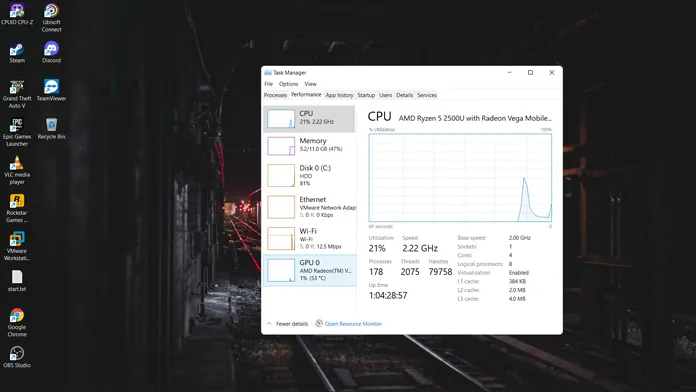Click the 178 processes value
Viewport: 696px width, 392px height.
pyautogui.click(x=376, y=272)
